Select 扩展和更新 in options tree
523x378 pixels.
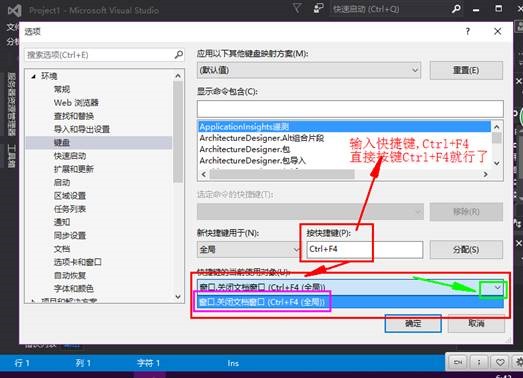point(74,169)
